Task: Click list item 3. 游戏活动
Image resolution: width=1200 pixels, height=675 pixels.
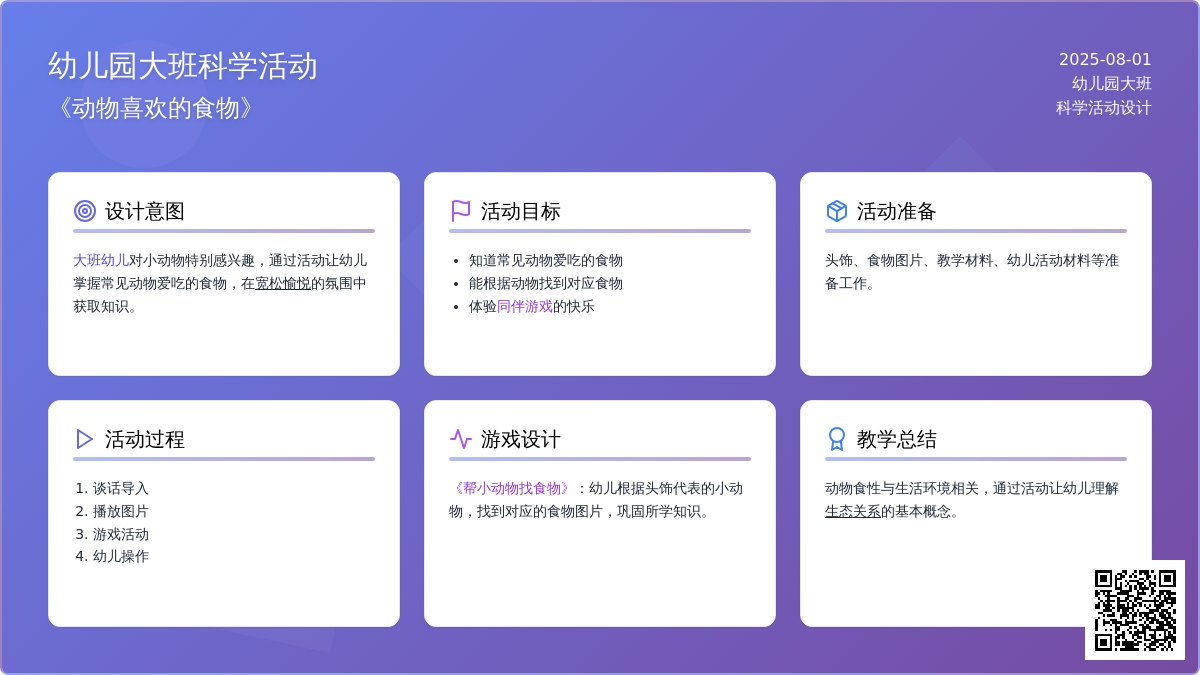Action: [x=112, y=534]
